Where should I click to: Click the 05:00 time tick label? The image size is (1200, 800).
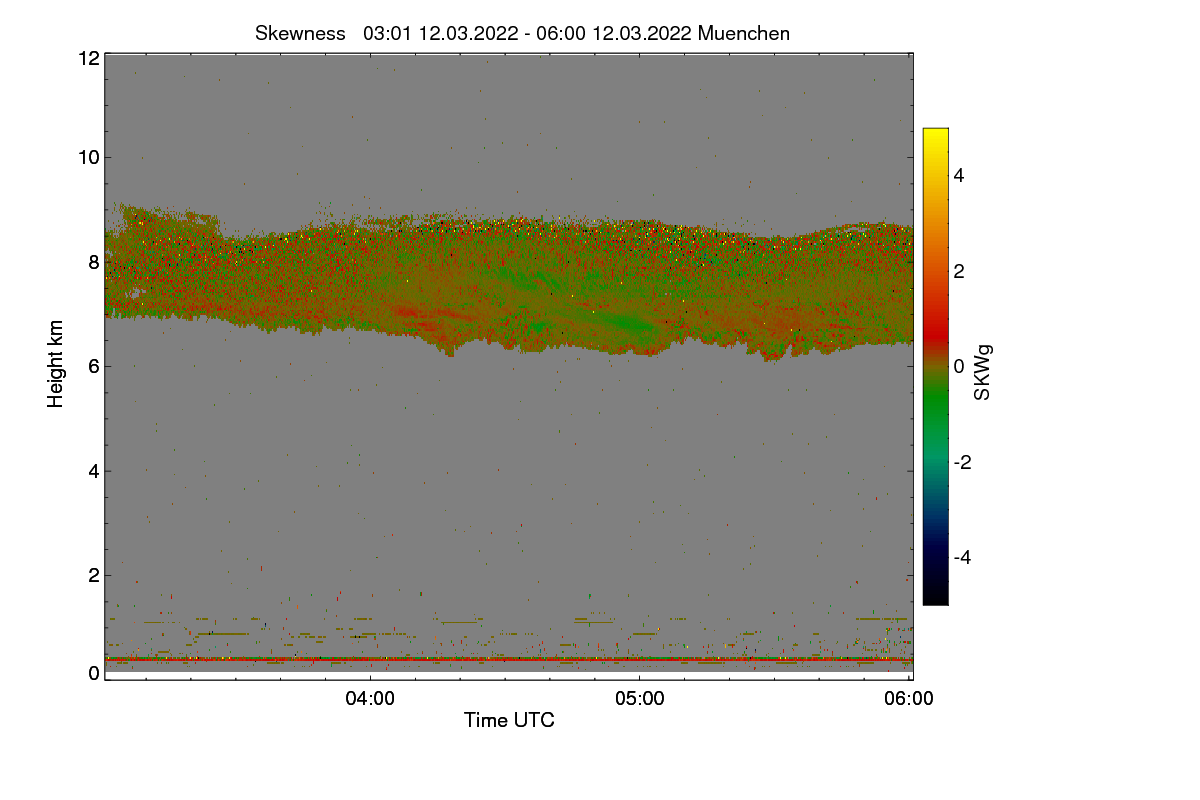[x=640, y=700]
